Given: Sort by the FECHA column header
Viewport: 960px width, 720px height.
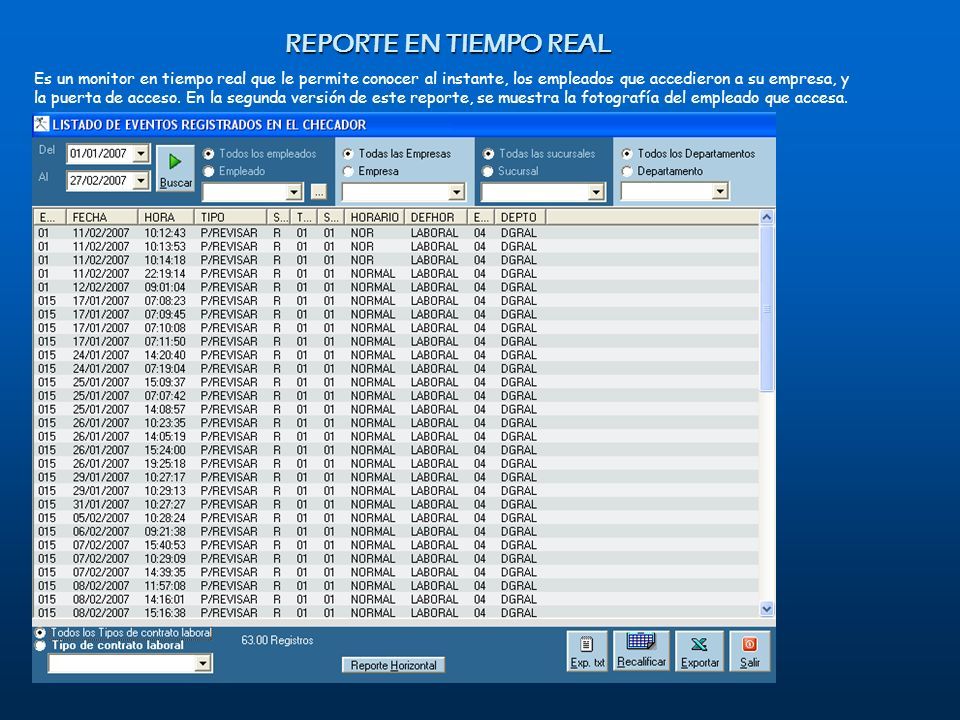Looking at the screenshot, I should pos(102,217).
